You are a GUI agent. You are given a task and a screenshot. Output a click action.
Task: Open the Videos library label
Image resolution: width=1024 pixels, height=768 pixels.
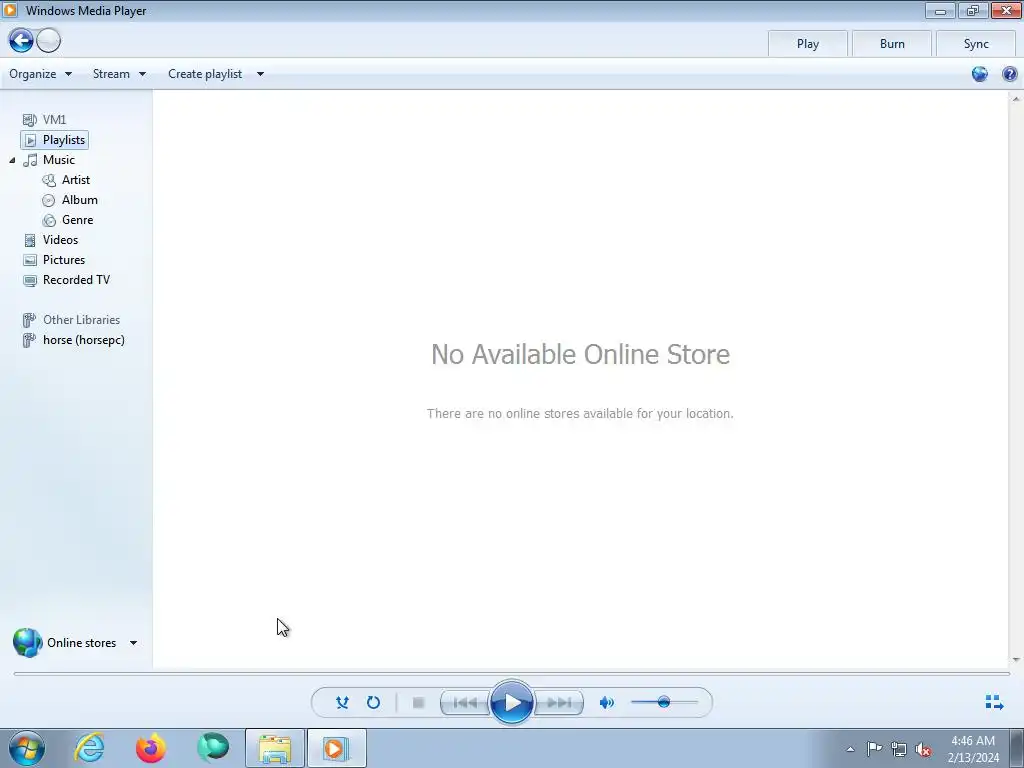60,240
